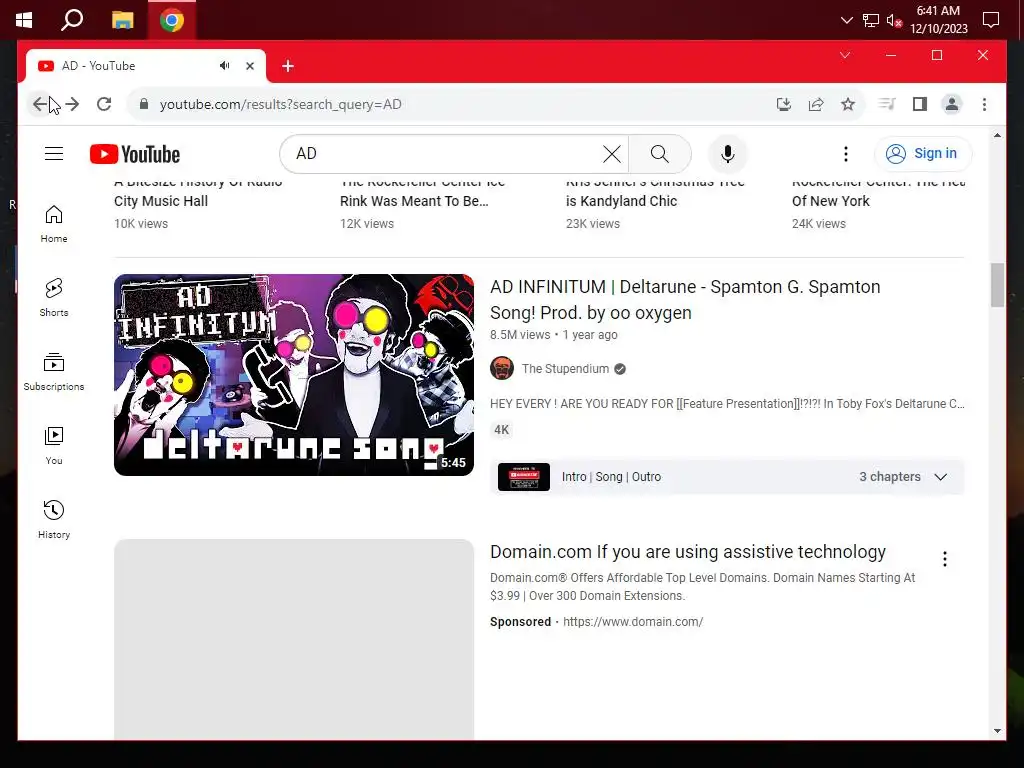
Task: Open Subscriptions in sidebar
Action: [x=54, y=372]
